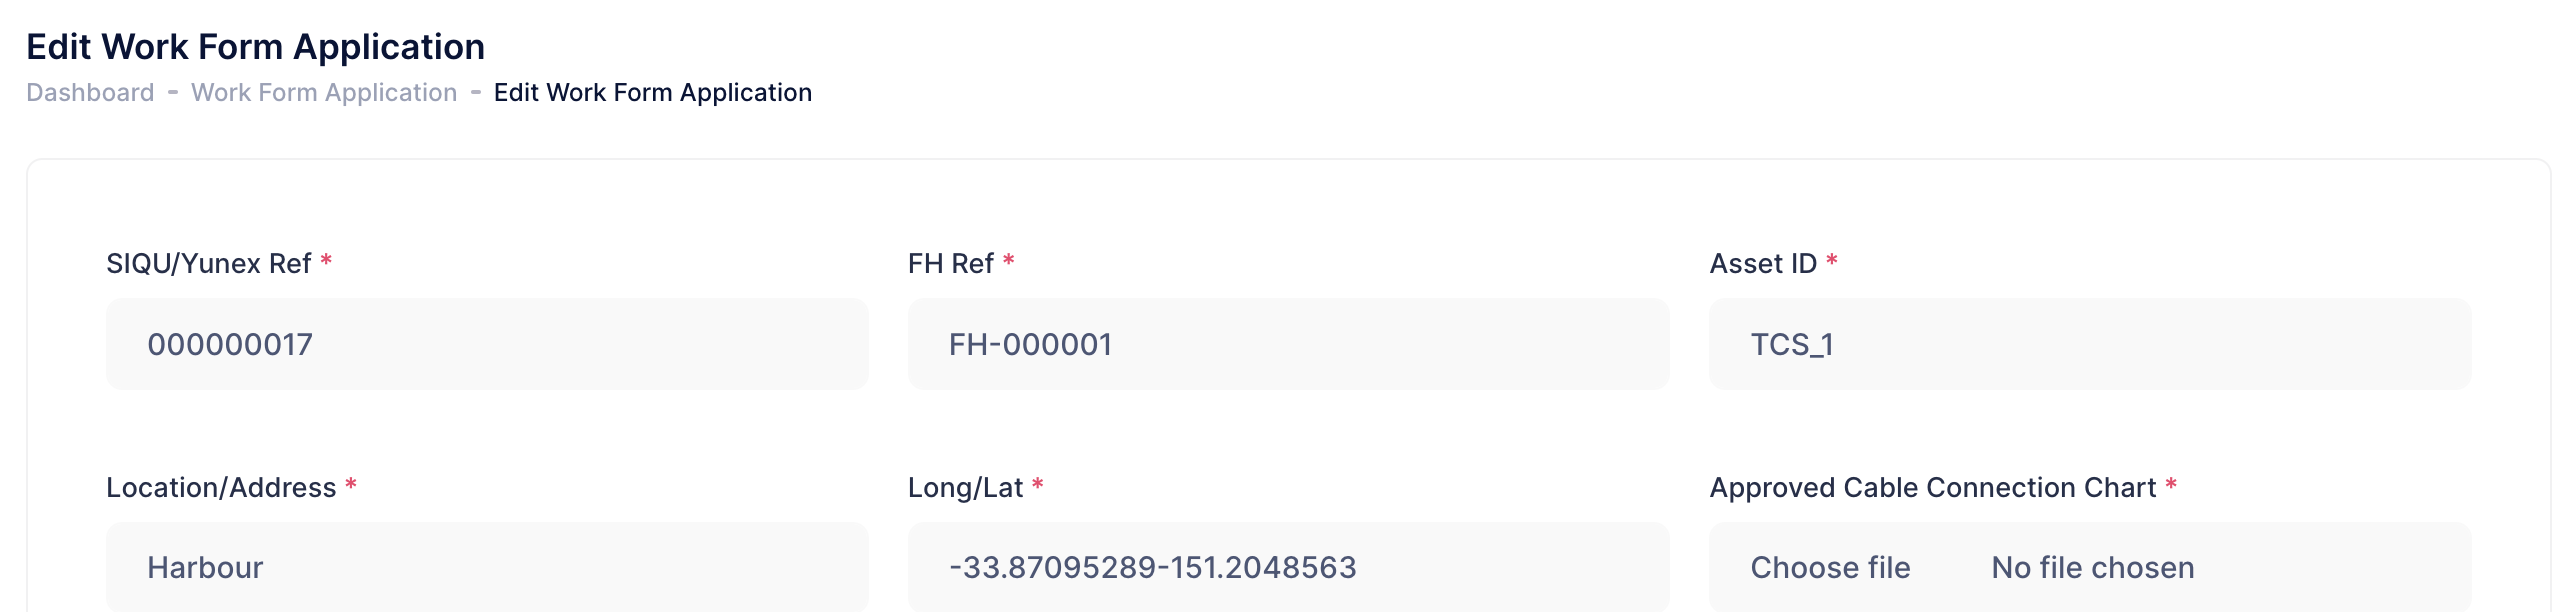Click the current Edit Work Form Application breadcrumb
The height and width of the screenshot is (612, 2574).
tap(652, 93)
